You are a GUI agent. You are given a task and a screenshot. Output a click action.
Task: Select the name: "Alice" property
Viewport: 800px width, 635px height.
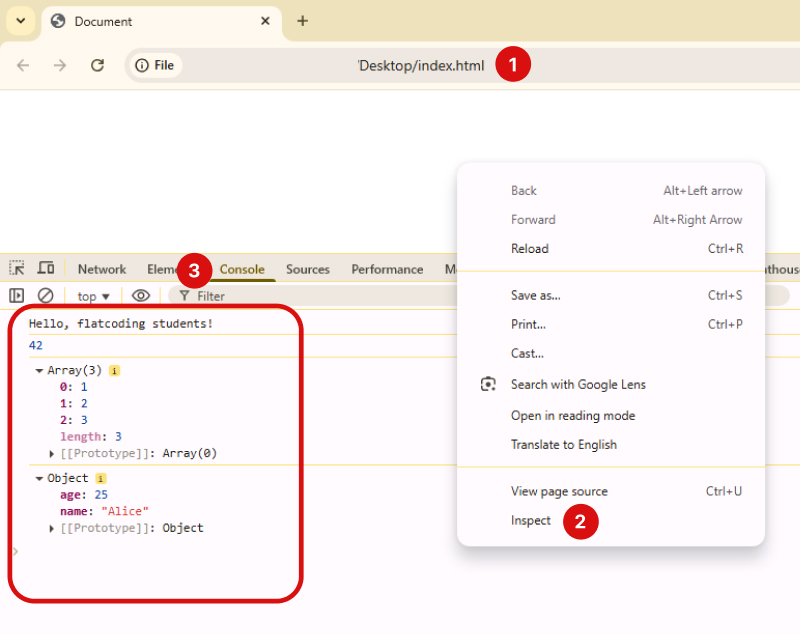click(104, 511)
